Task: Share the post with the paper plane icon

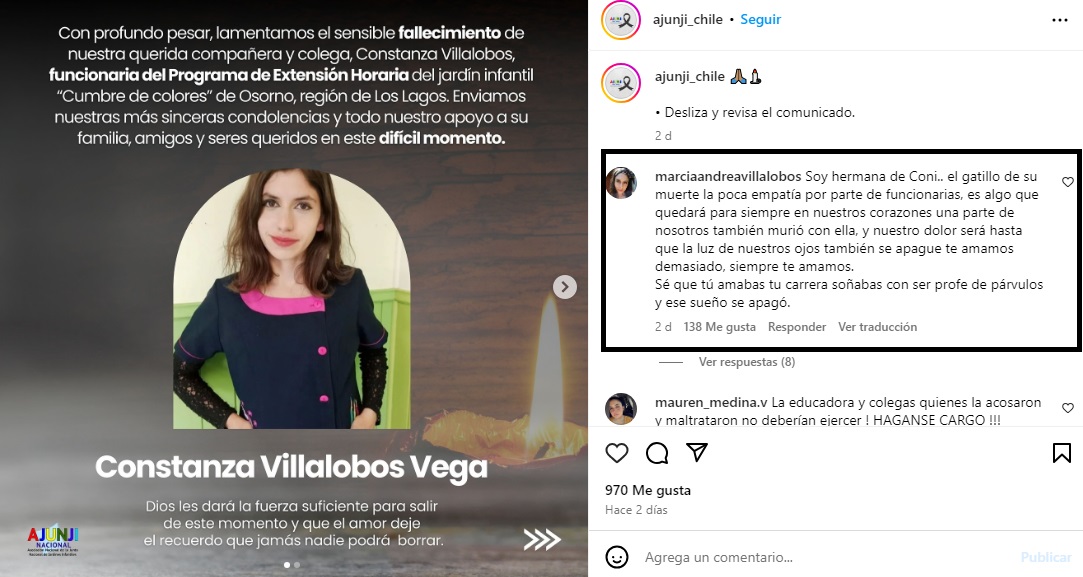Action: click(697, 453)
